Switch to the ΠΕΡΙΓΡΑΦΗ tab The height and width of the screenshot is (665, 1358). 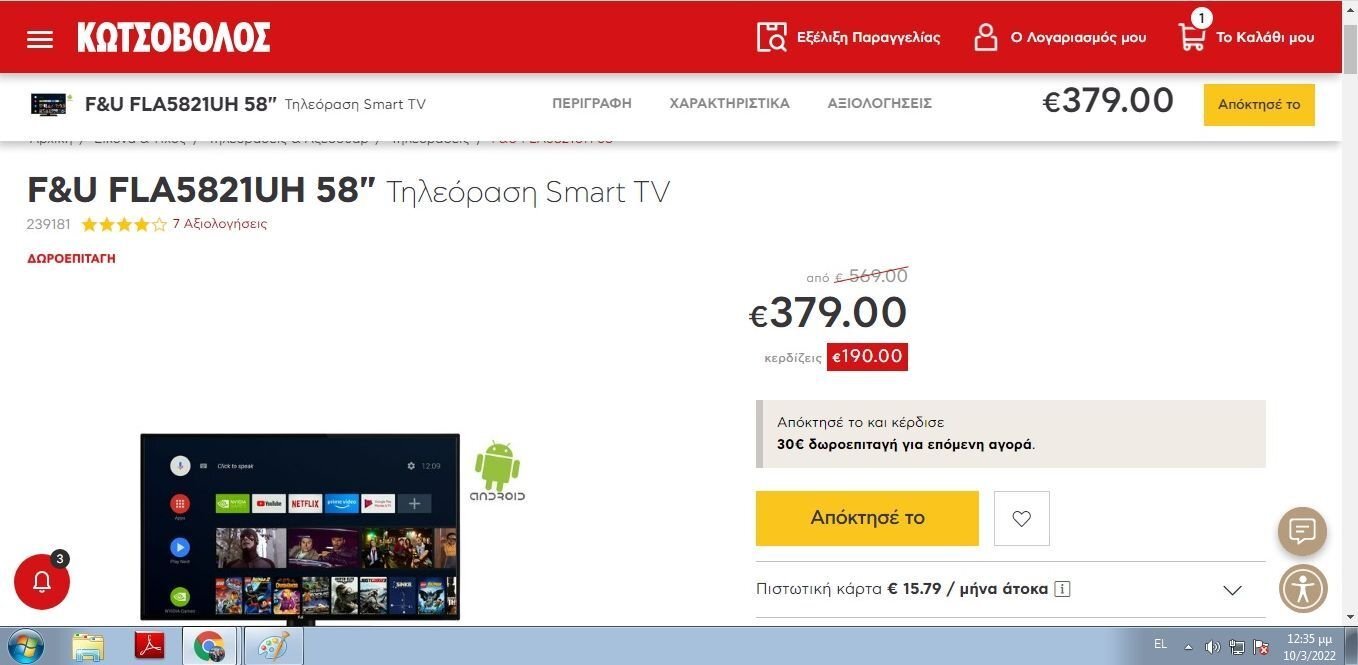point(592,103)
